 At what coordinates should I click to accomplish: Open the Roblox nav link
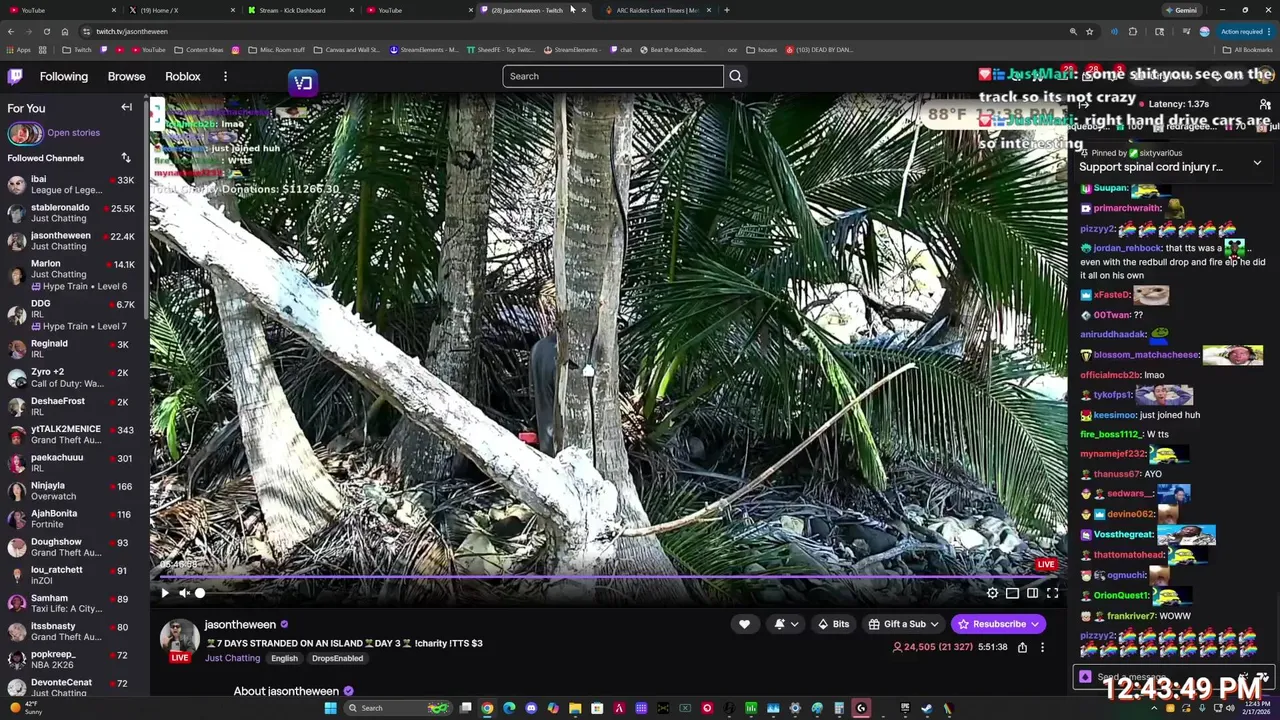click(x=183, y=76)
